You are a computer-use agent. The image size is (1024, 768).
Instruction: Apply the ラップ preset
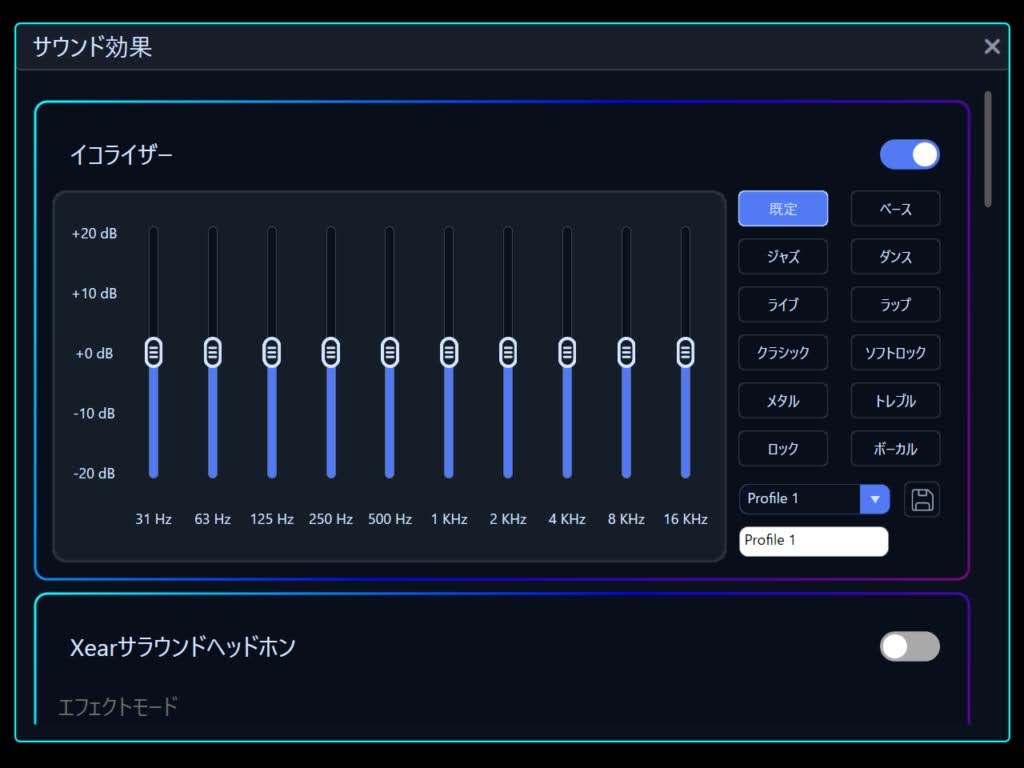895,304
